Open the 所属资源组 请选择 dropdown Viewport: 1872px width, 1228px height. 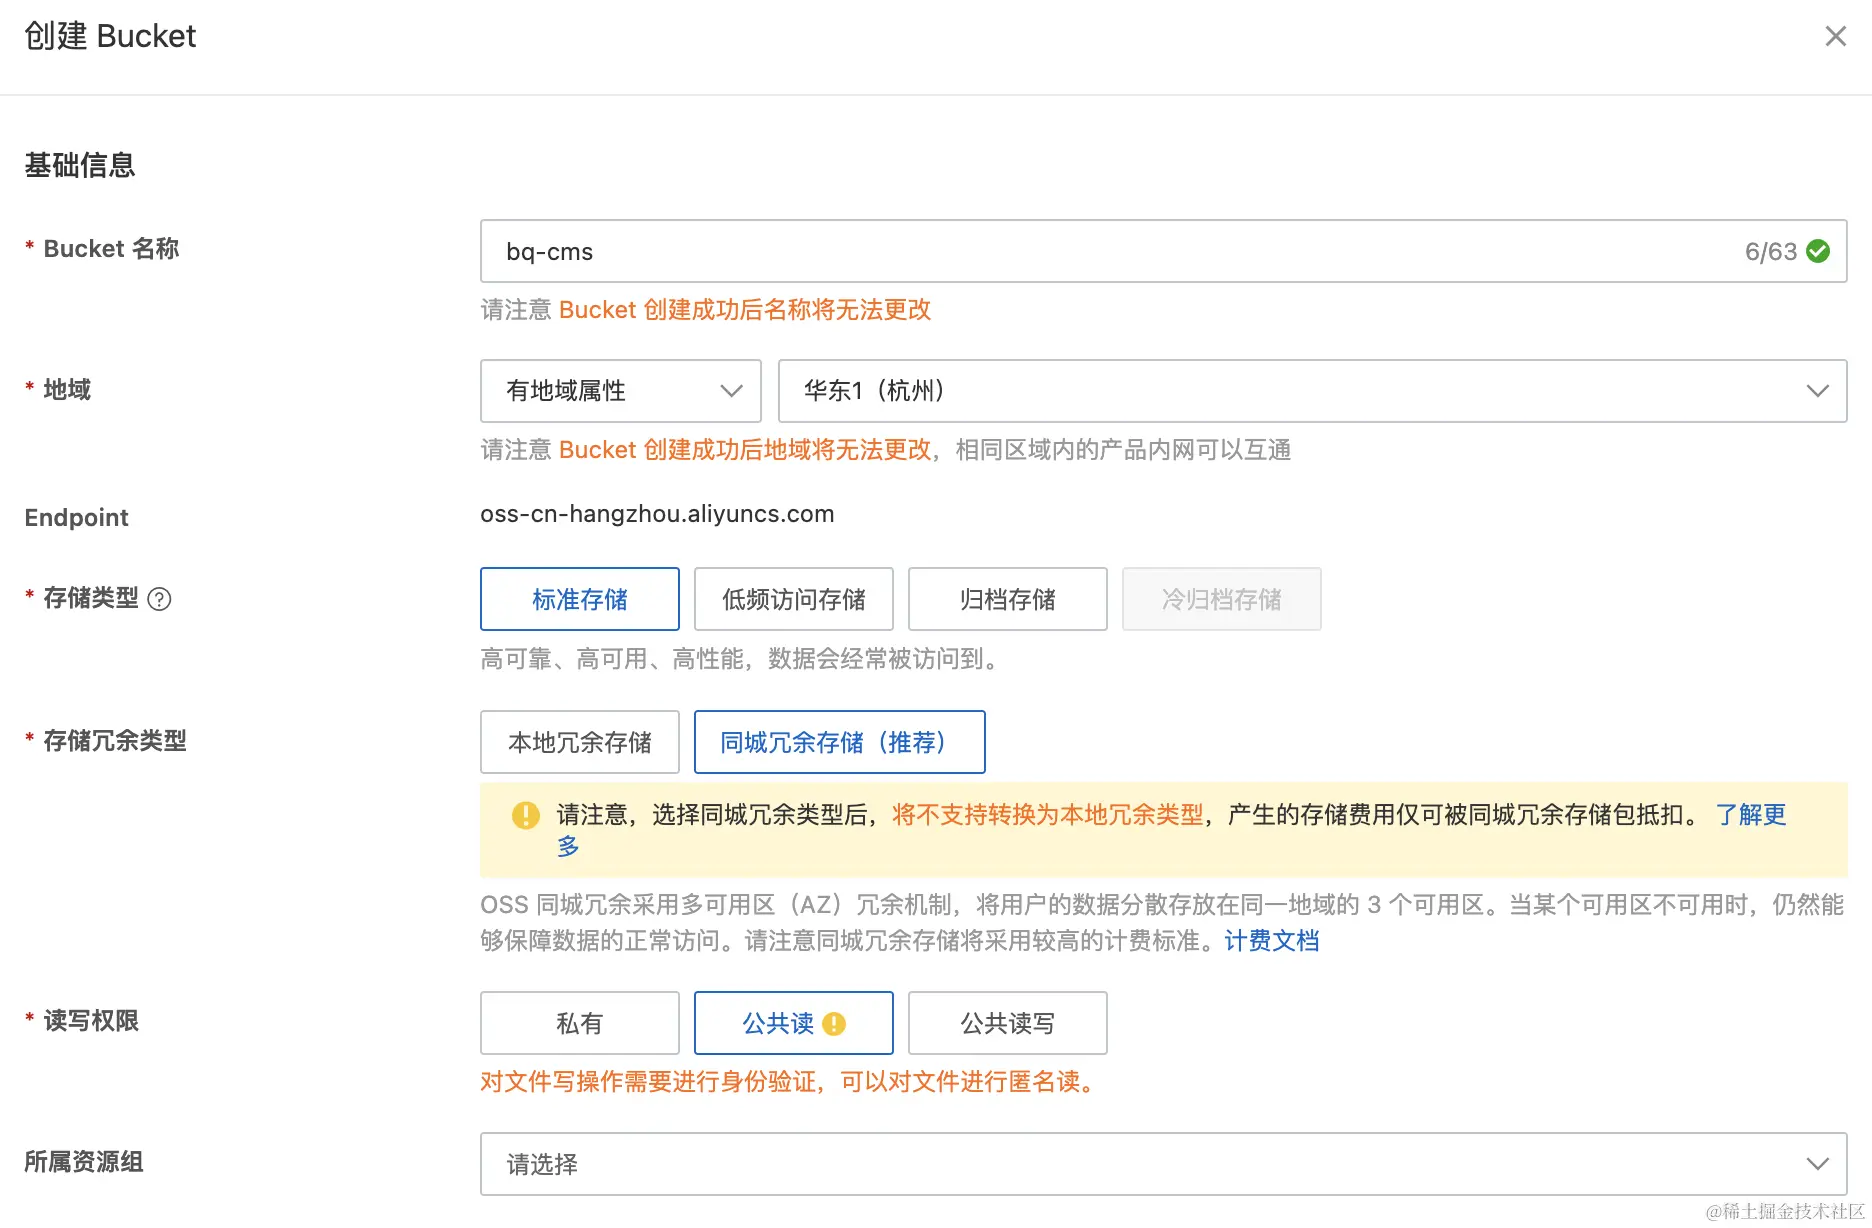pyautogui.click(x=1163, y=1164)
